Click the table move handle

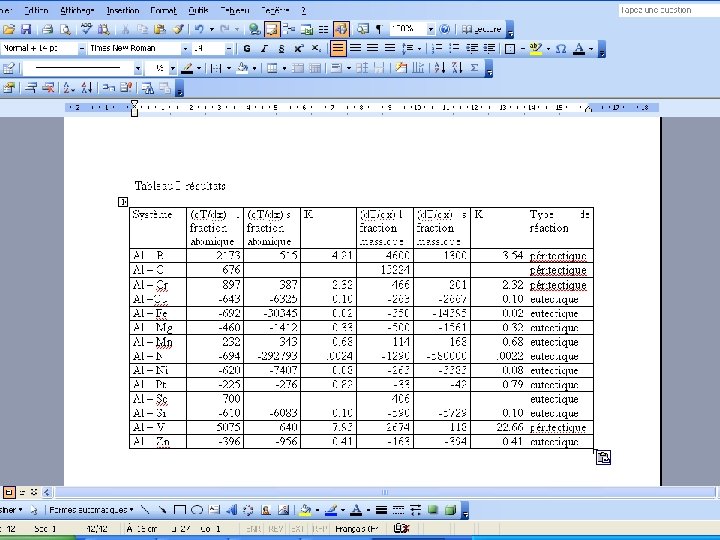coord(123,202)
